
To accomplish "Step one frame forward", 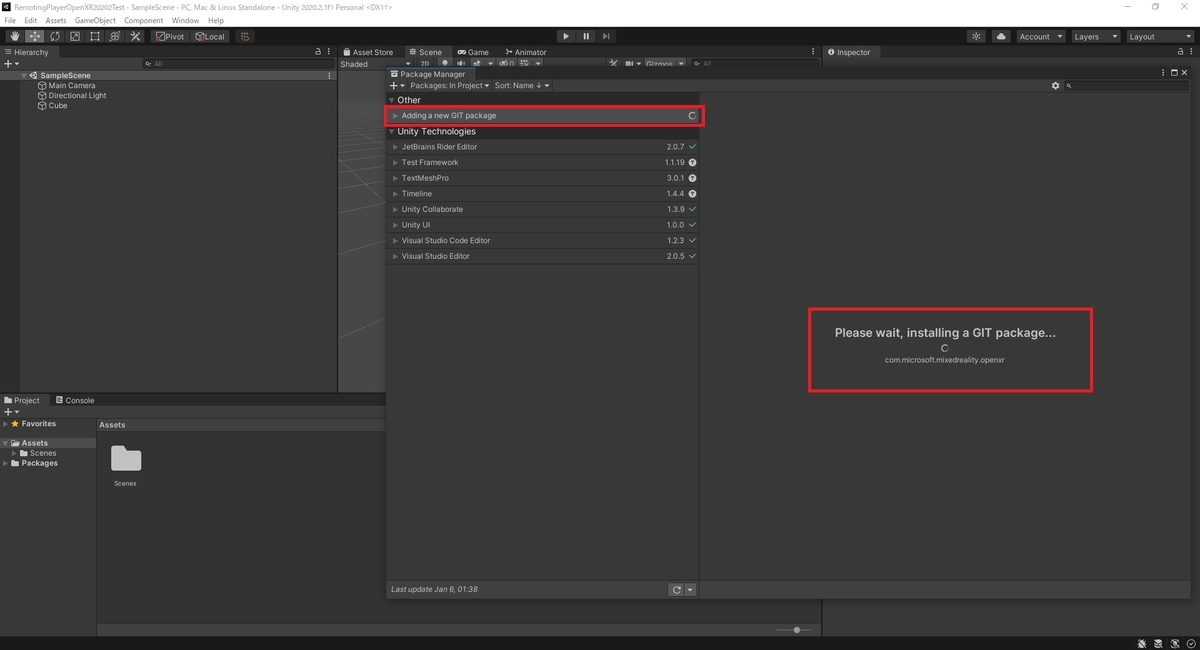I will coord(606,36).
